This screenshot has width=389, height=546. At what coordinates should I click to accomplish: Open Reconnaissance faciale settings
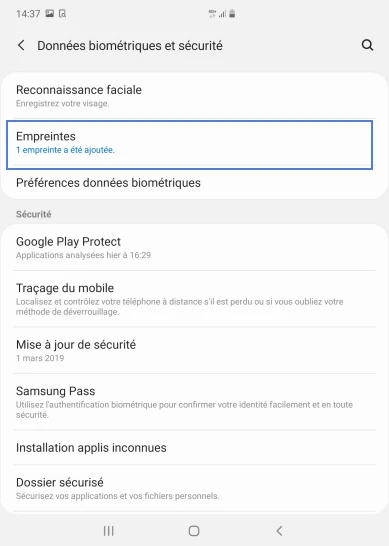click(194, 95)
